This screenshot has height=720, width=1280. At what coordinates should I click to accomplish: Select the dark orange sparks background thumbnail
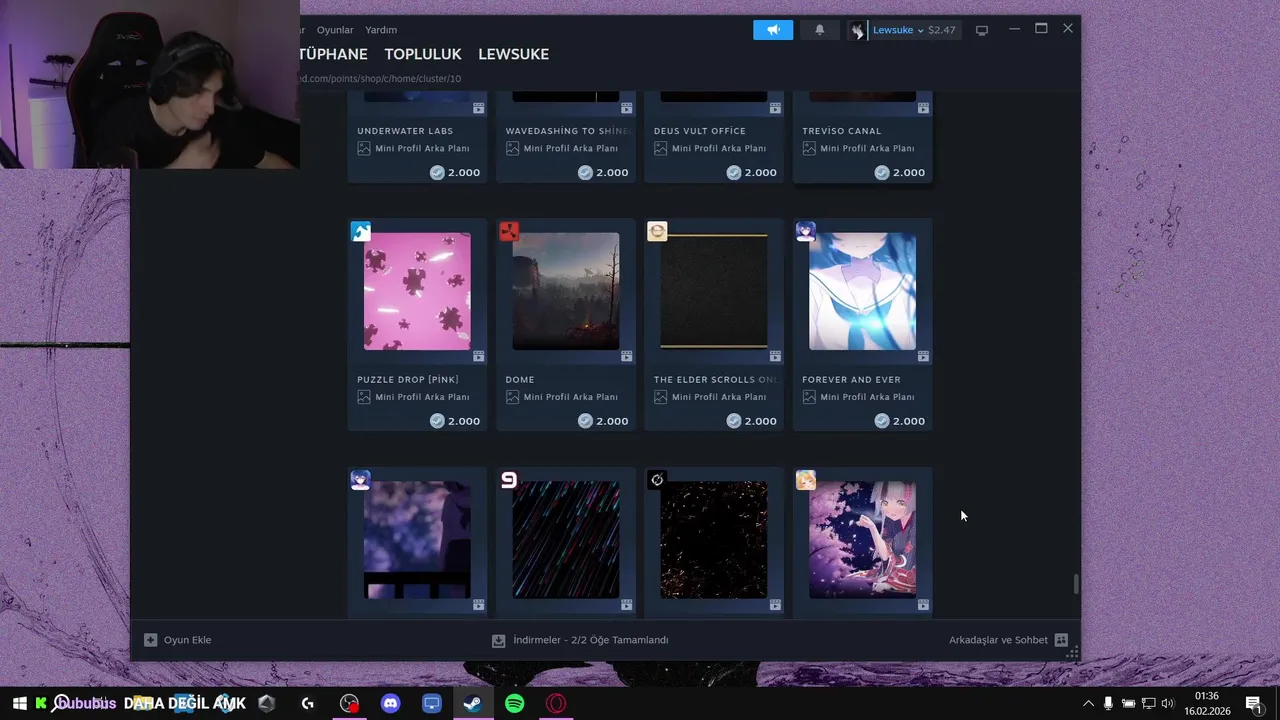[x=714, y=540]
